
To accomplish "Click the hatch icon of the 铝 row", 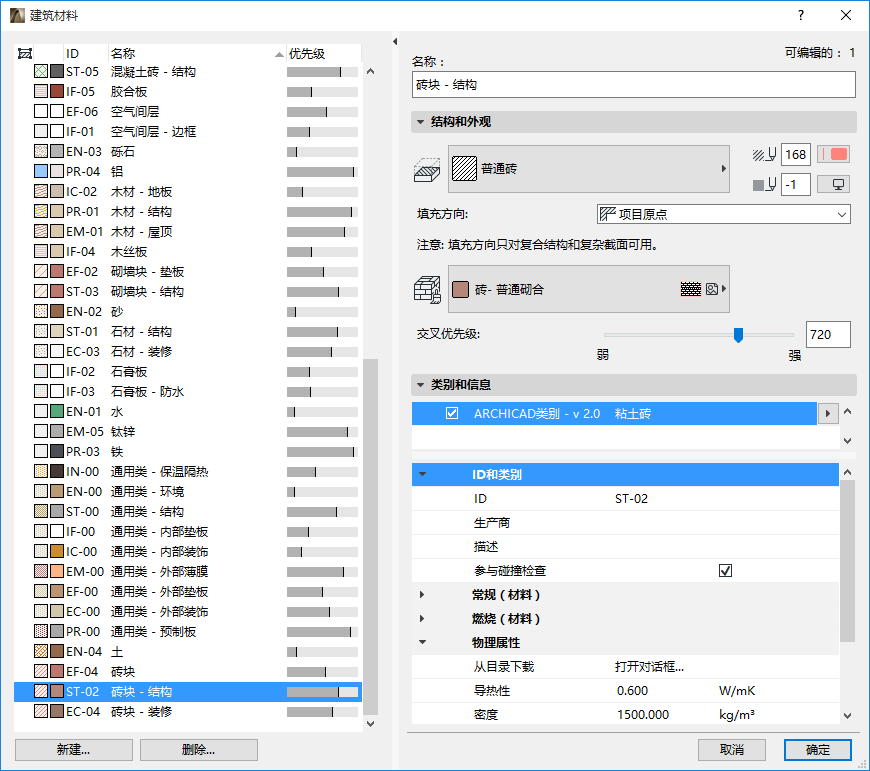I will point(41,171).
